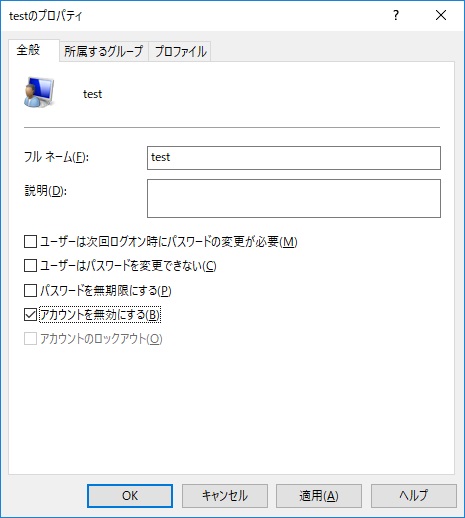Image resolution: width=465 pixels, height=518 pixels.
Task: Click into the 説明 text field
Action: point(294,198)
